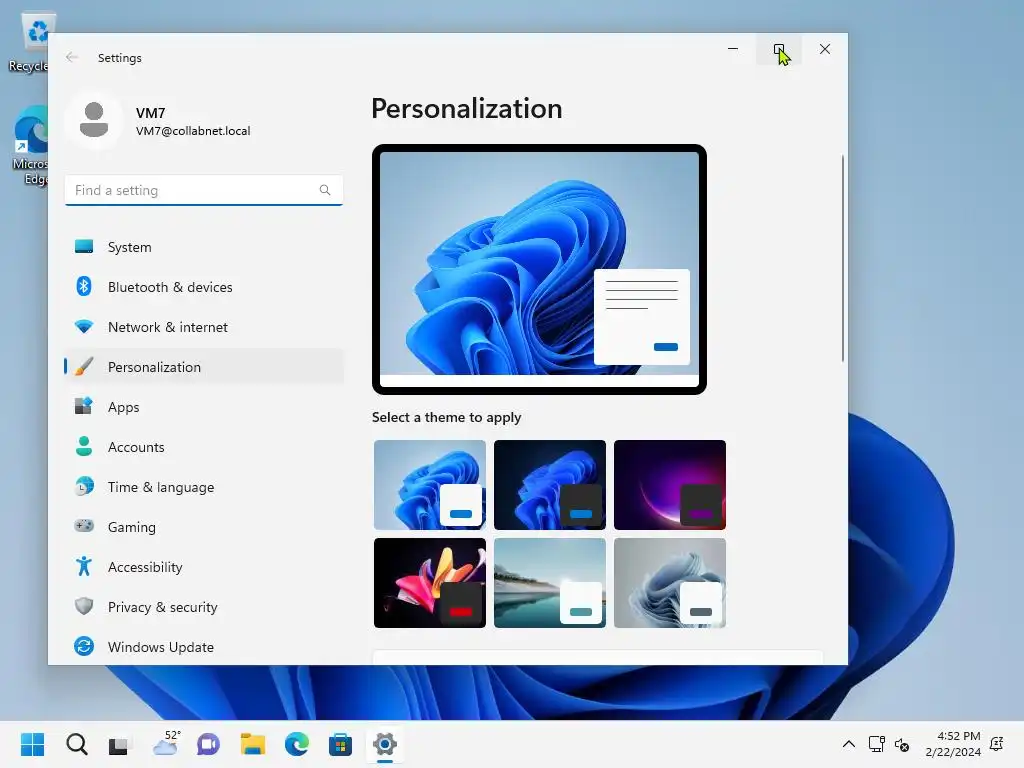The width and height of the screenshot is (1024, 768).
Task: Open taskbar Search
Action: pos(76,744)
